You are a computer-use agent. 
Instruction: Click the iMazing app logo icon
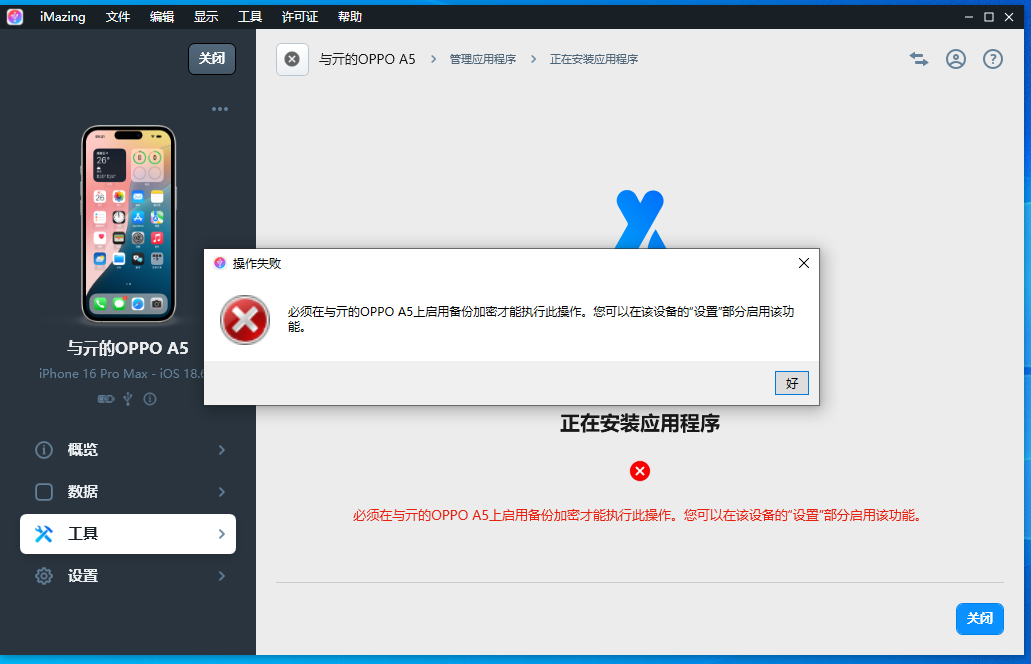(x=14, y=16)
